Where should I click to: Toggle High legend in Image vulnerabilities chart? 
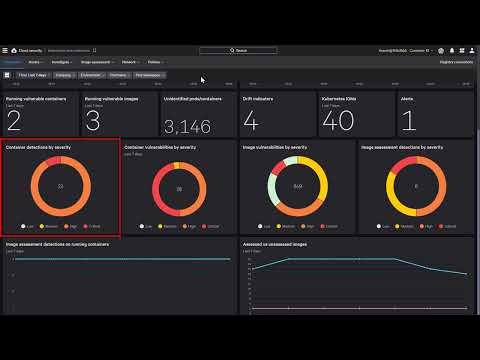307,226
